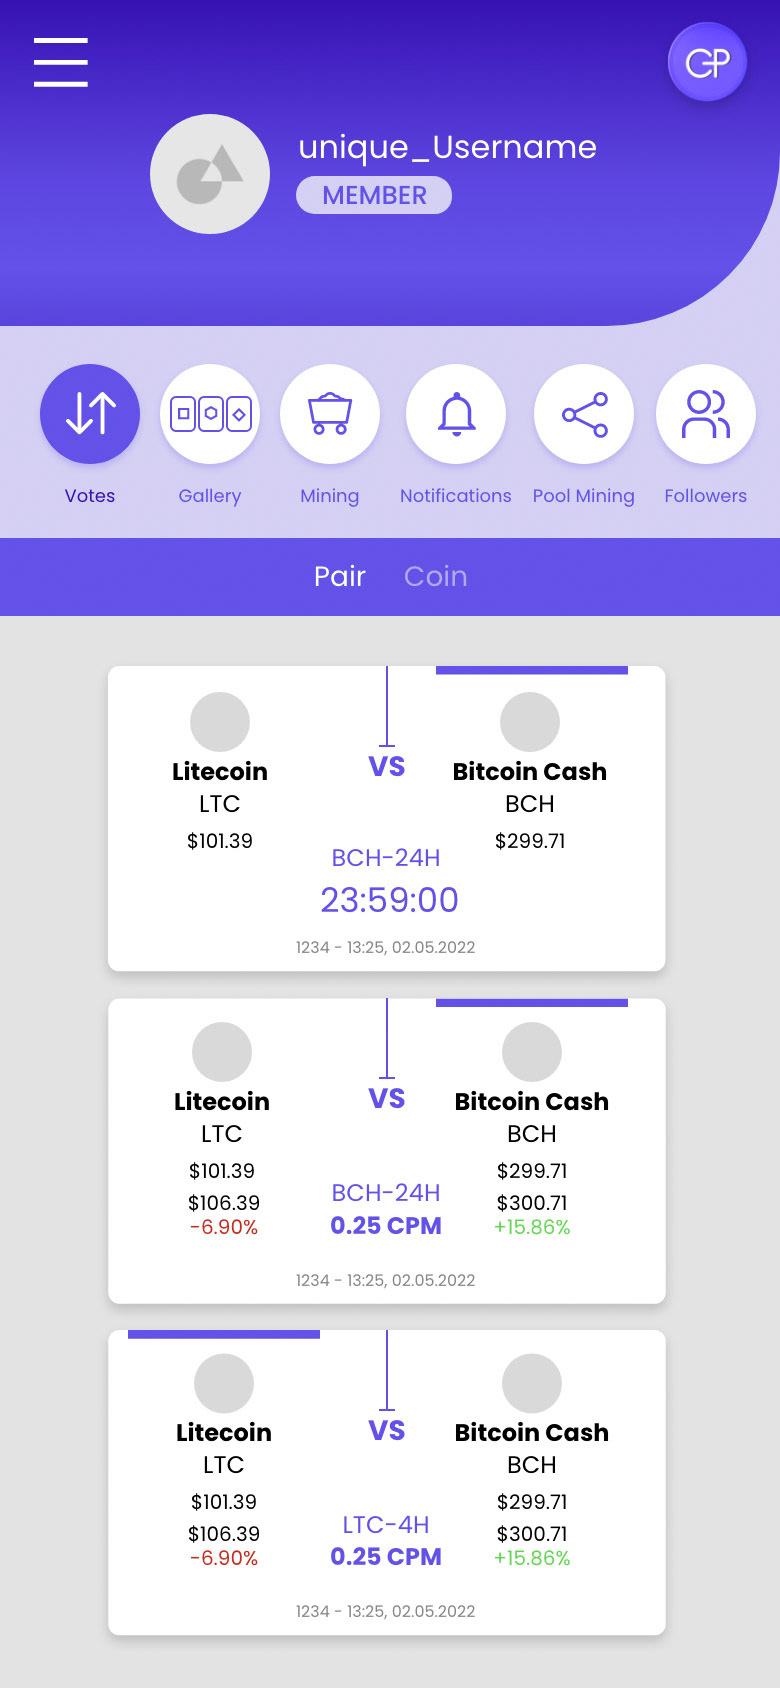Switch to the Pair tab
This screenshot has width=780, height=1688.
(x=340, y=576)
